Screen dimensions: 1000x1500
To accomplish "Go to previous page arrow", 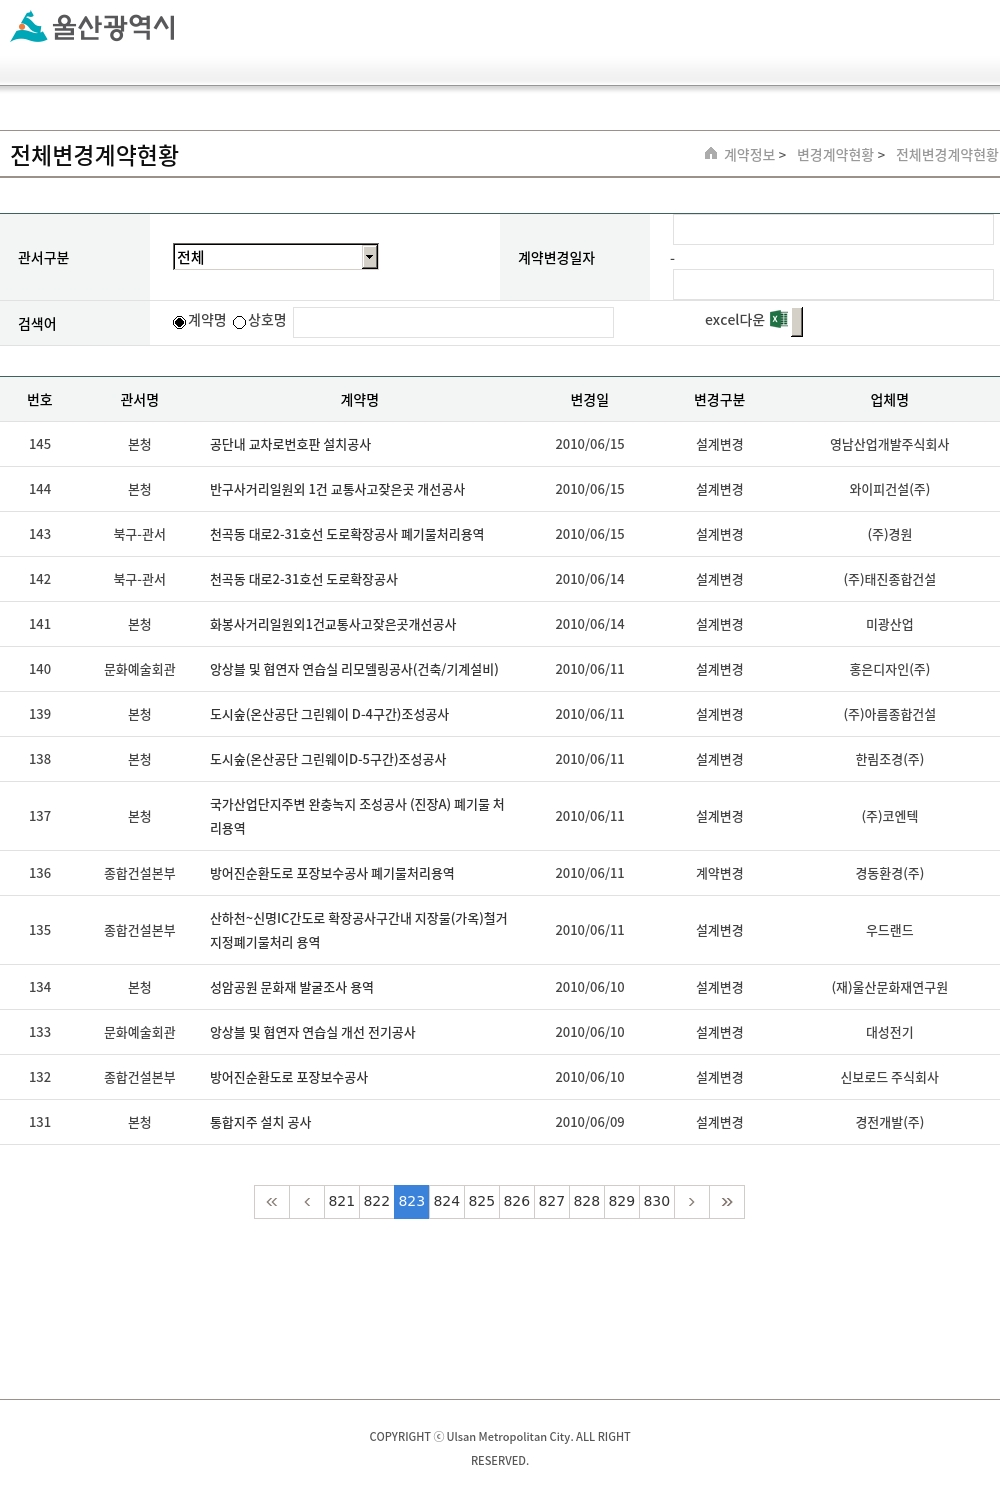I will [x=307, y=1202].
